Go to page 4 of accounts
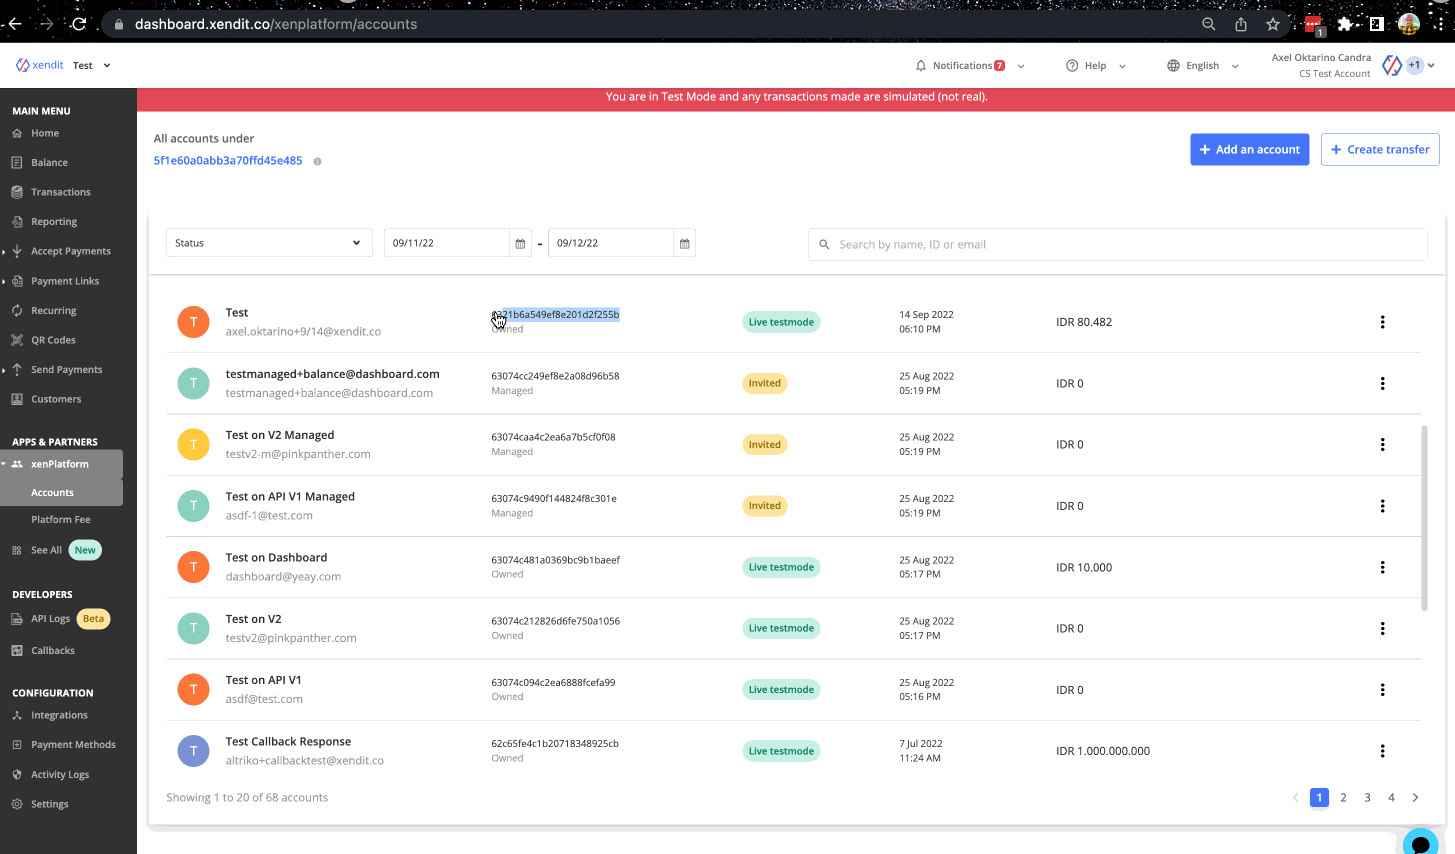Image resolution: width=1455 pixels, height=854 pixels. point(1391,797)
